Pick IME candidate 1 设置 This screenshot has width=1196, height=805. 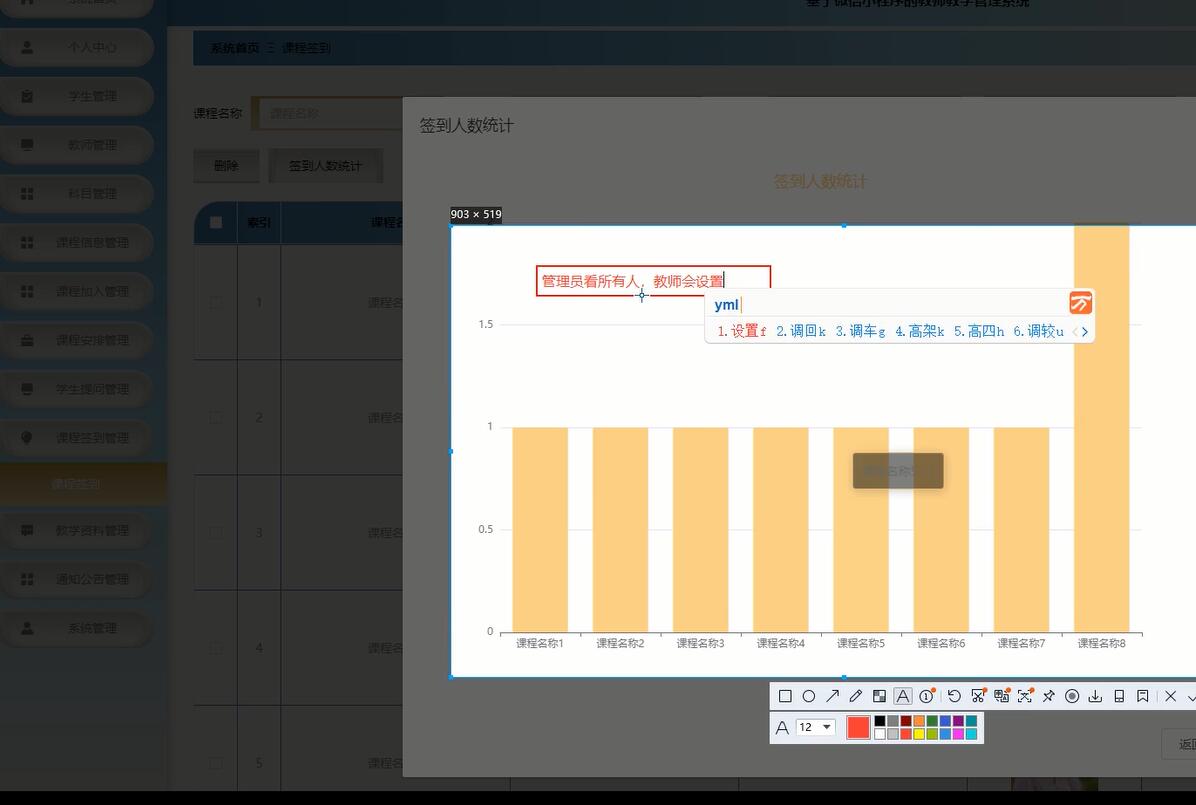(741, 331)
